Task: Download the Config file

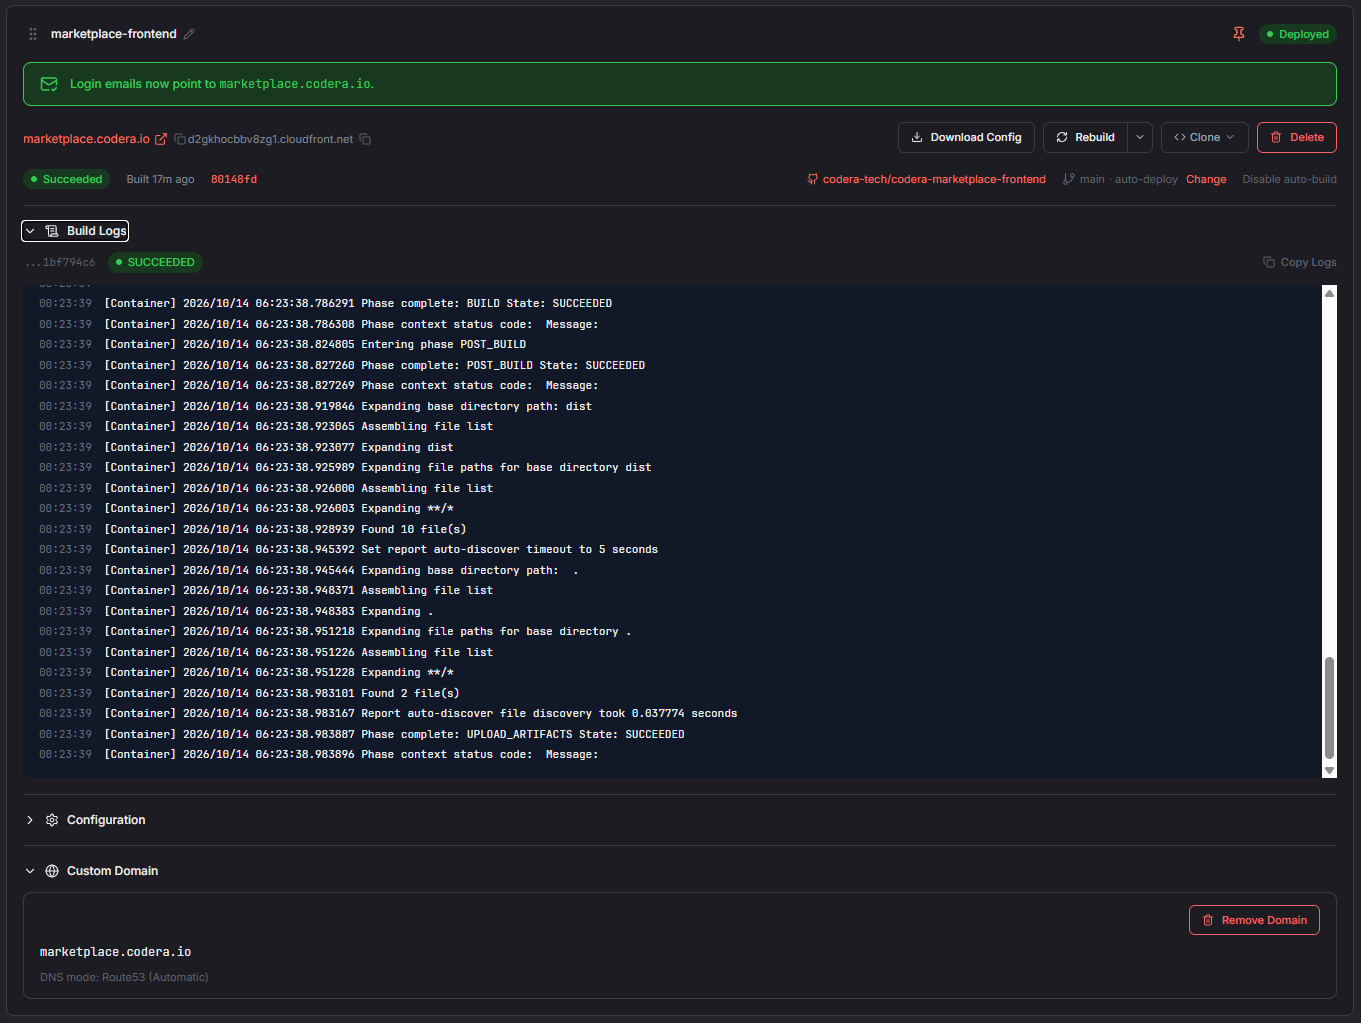Action: [966, 137]
